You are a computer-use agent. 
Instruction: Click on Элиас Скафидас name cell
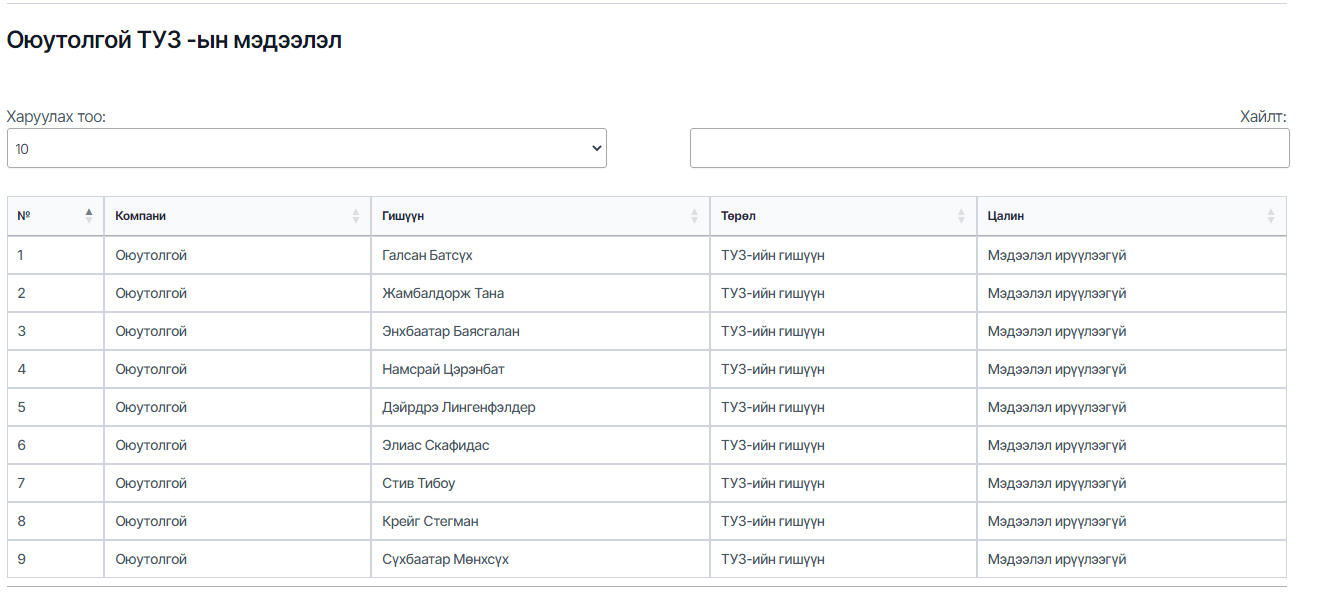coord(436,446)
